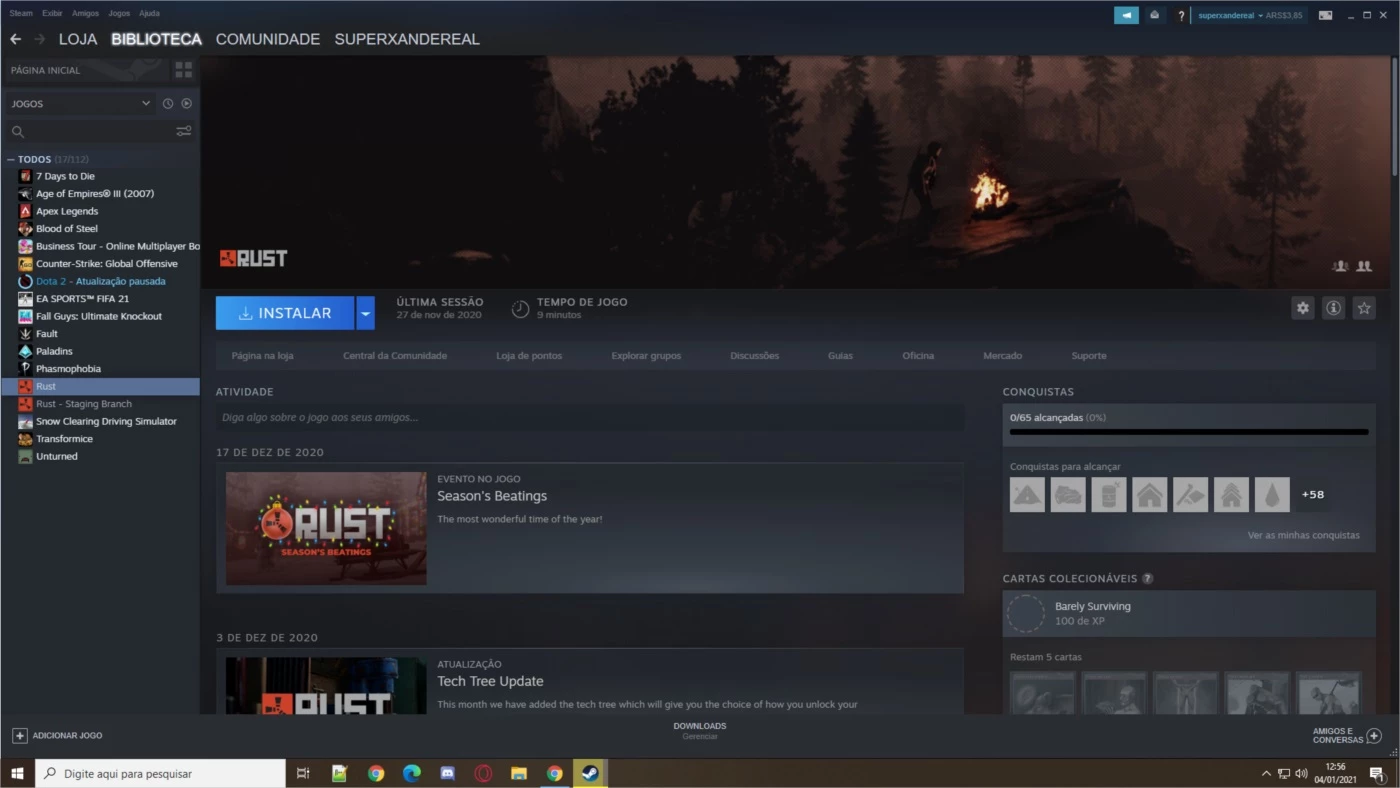The image size is (1400, 788).
Task: Select Dota 2 in the game list
Action: (x=100, y=282)
